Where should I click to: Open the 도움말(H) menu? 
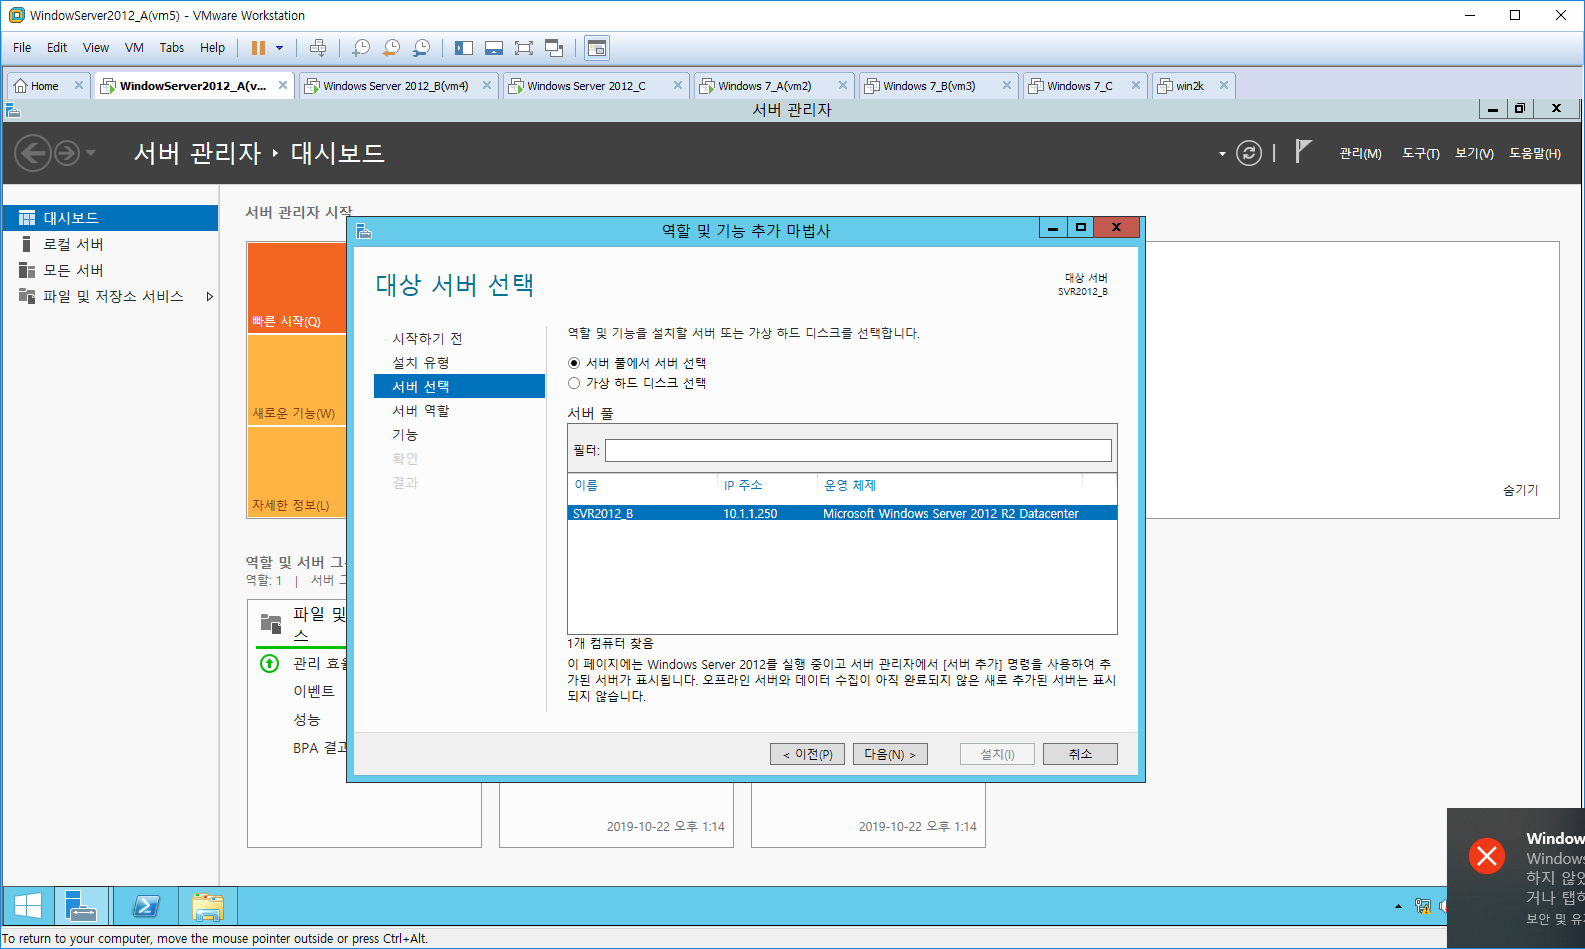[1535, 153]
